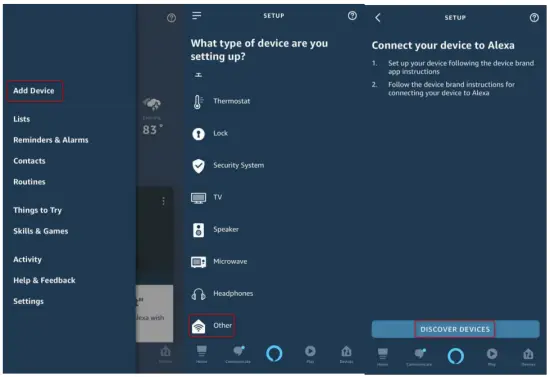Open hamburger menu on device type screen
Image resolution: width=550 pixels, height=377 pixels.
197,15
